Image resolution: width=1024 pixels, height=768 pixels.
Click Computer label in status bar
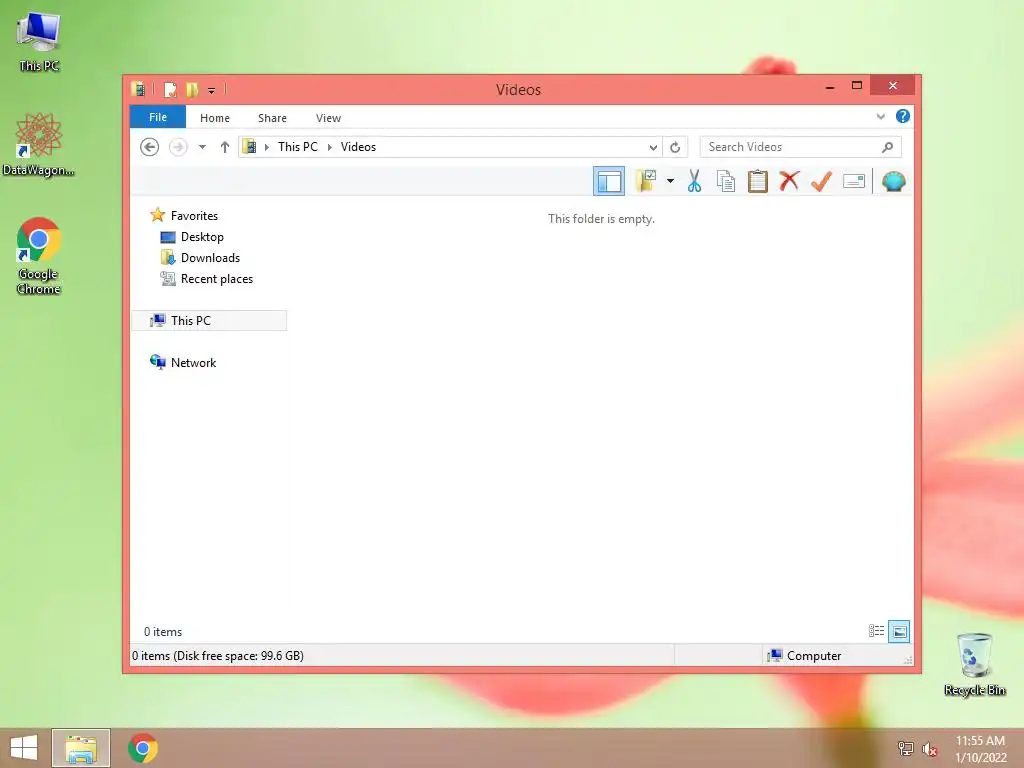tap(814, 656)
